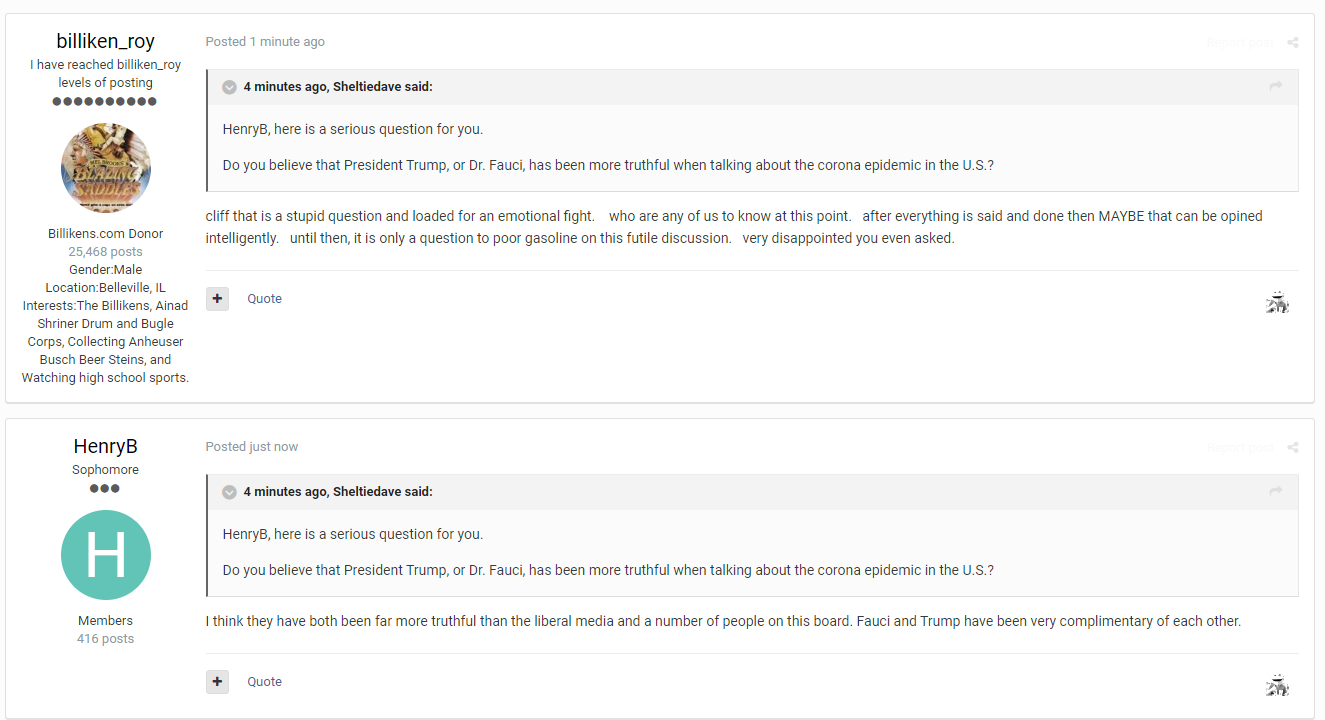Click 'Posted 1 minute ago' timestamp
This screenshot has width=1325, height=720.
pyautogui.click(x=265, y=42)
